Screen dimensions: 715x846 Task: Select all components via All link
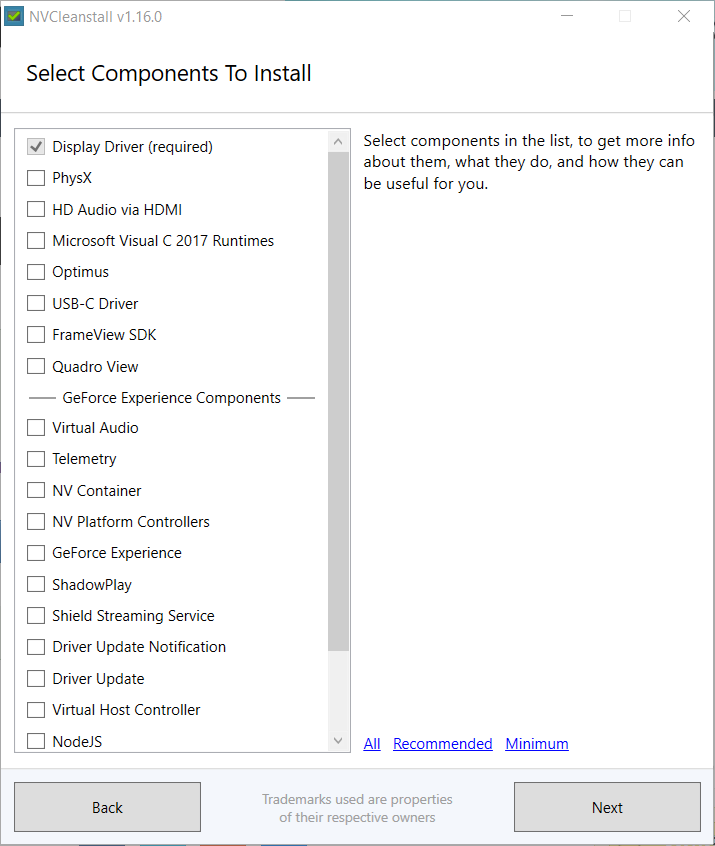tap(372, 743)
